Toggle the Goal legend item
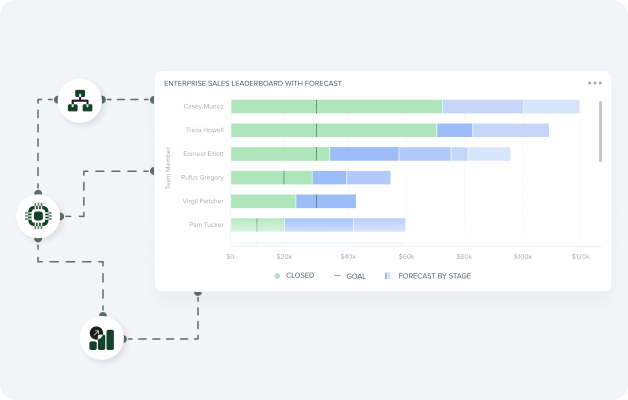Viewport: 628px width, 400px height. coord(350,275)
